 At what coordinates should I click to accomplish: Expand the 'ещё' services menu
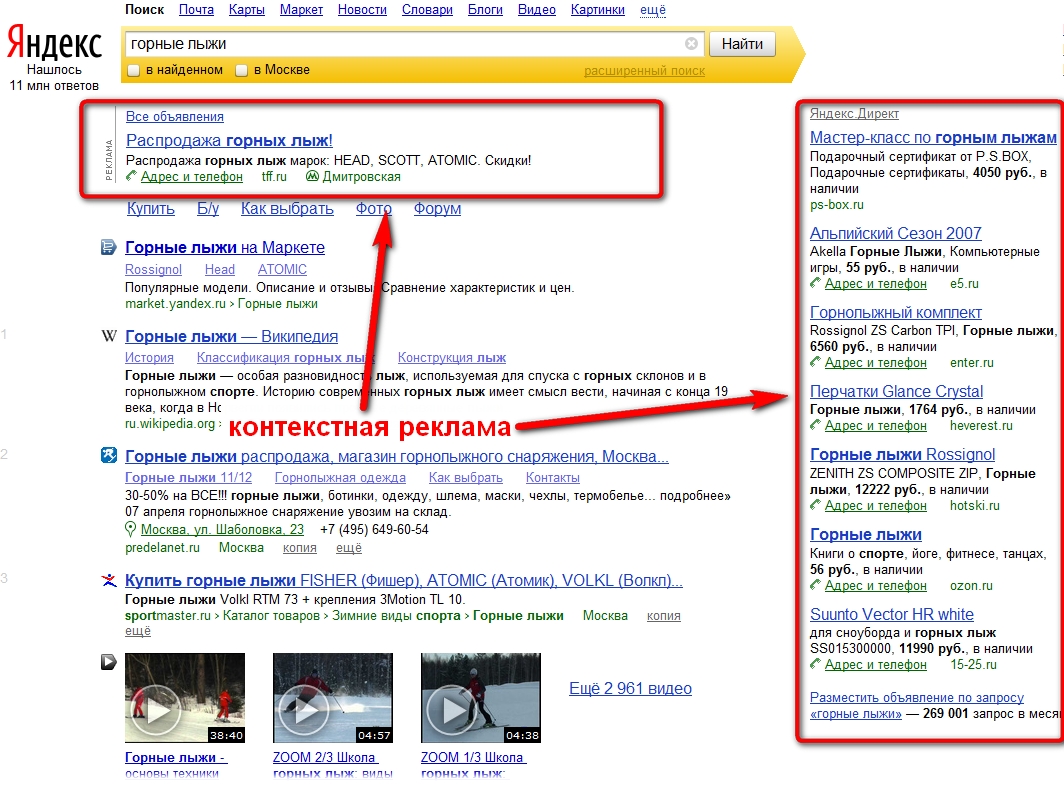pyautogui.click(x=653, y=10)
